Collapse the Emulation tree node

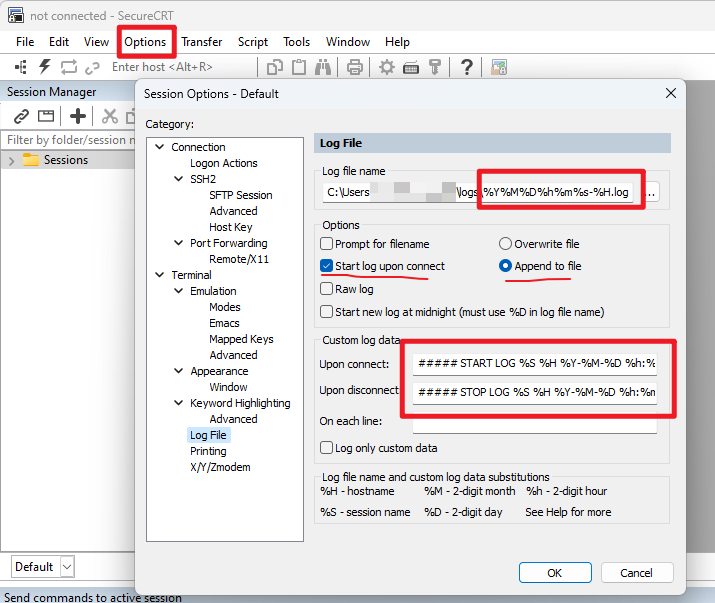point(178,291)
